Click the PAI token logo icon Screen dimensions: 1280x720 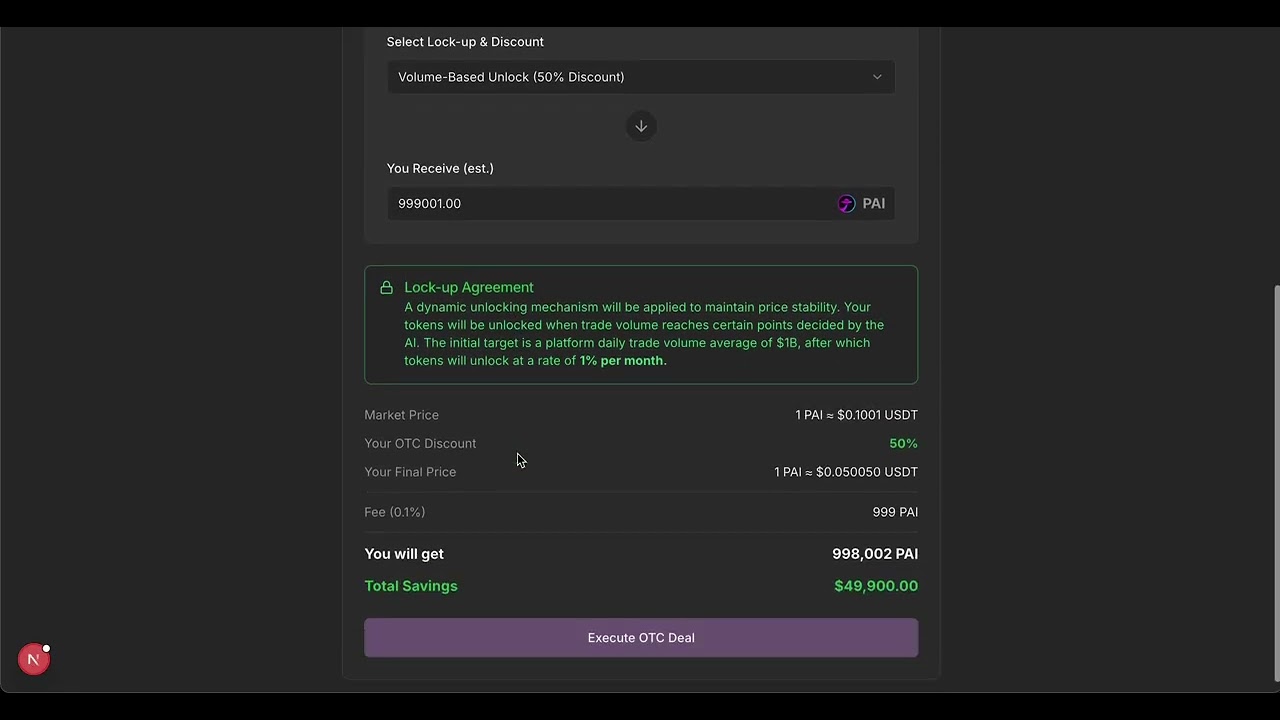point(847,204)
